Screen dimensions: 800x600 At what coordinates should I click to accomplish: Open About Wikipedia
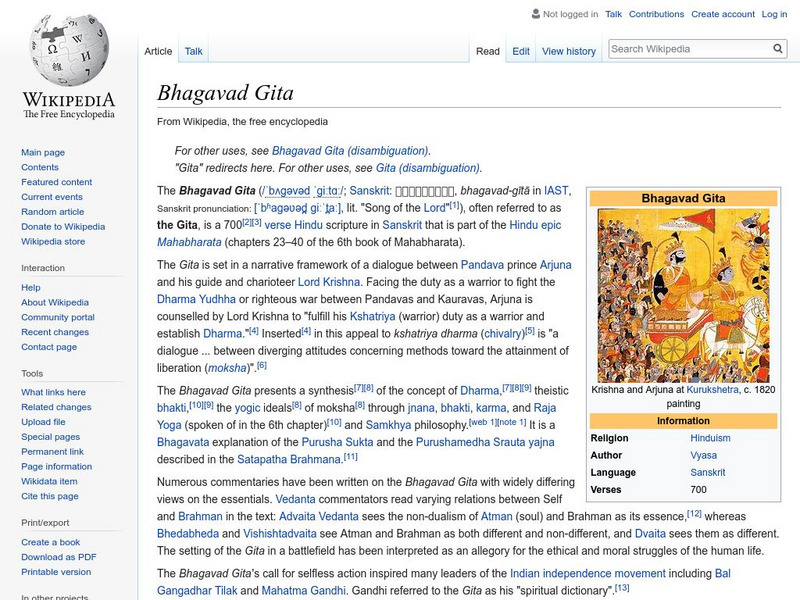coord(55,302)
